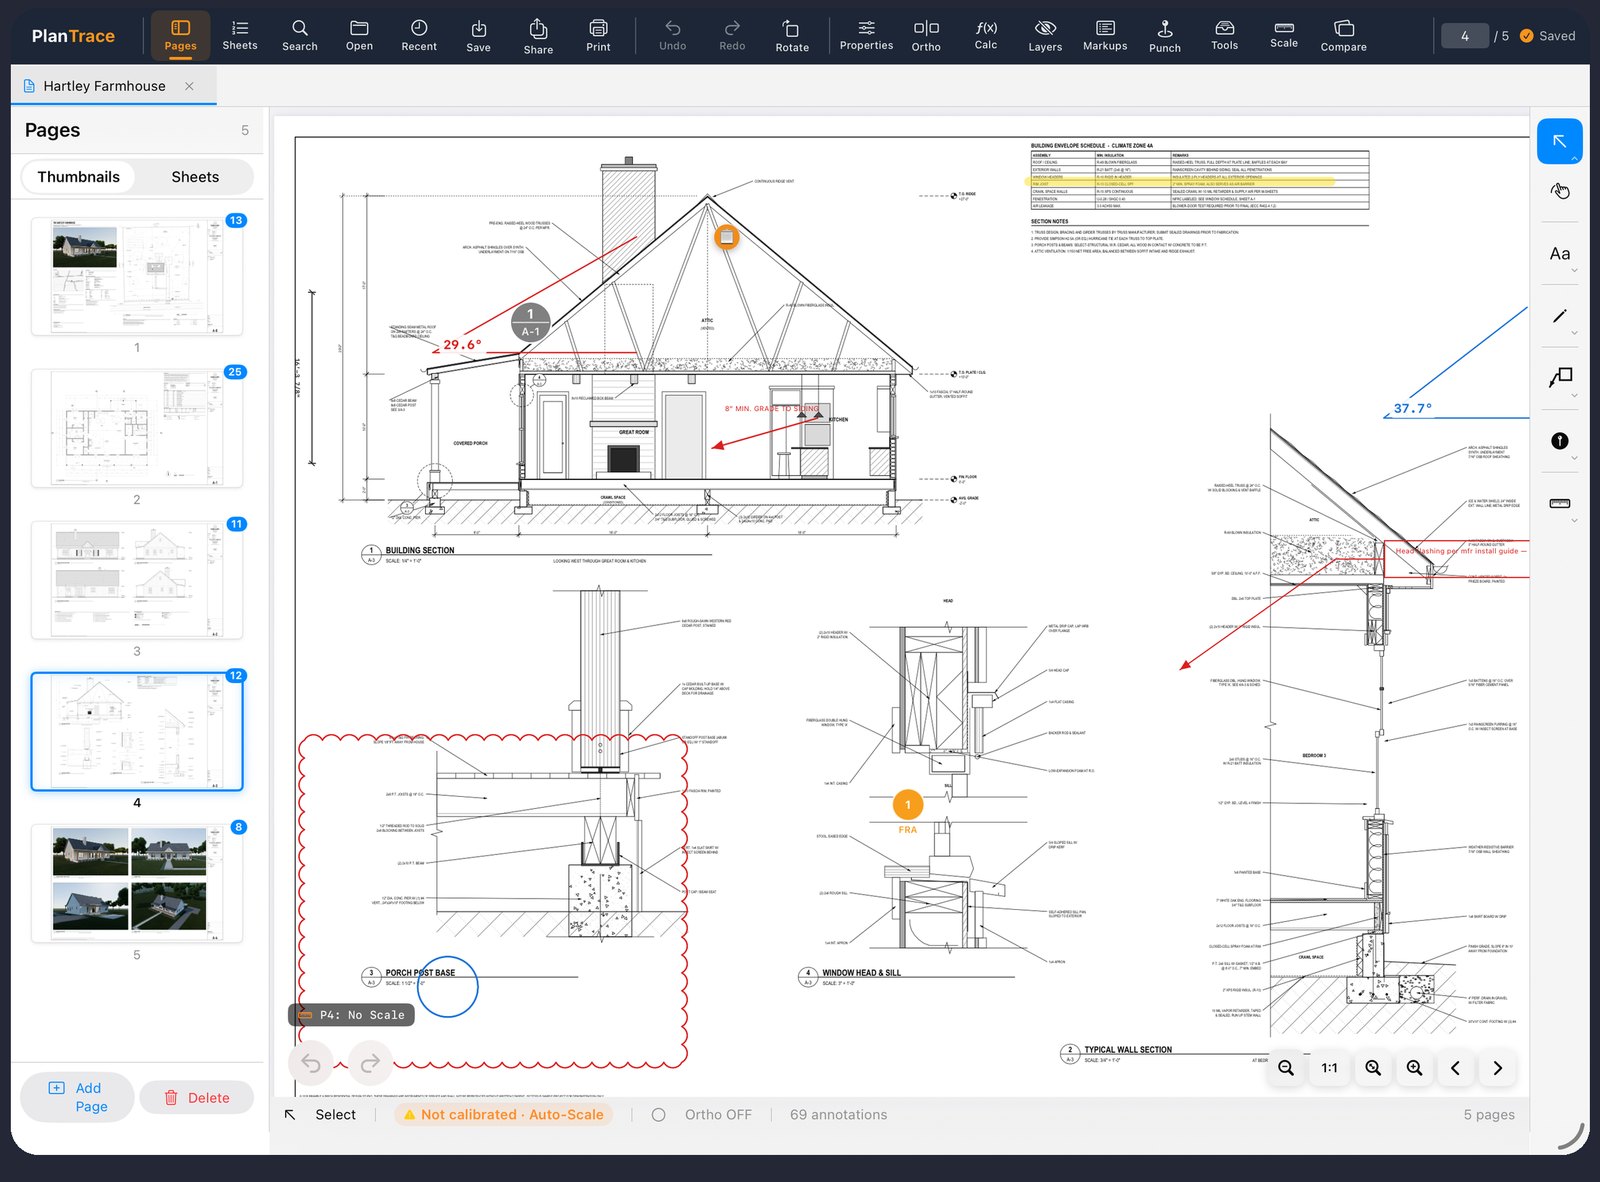Image resolution: width=1600 pixels, height=1182 pixels.
Task: Click the Add Page button
Action: click(77, 1097)
